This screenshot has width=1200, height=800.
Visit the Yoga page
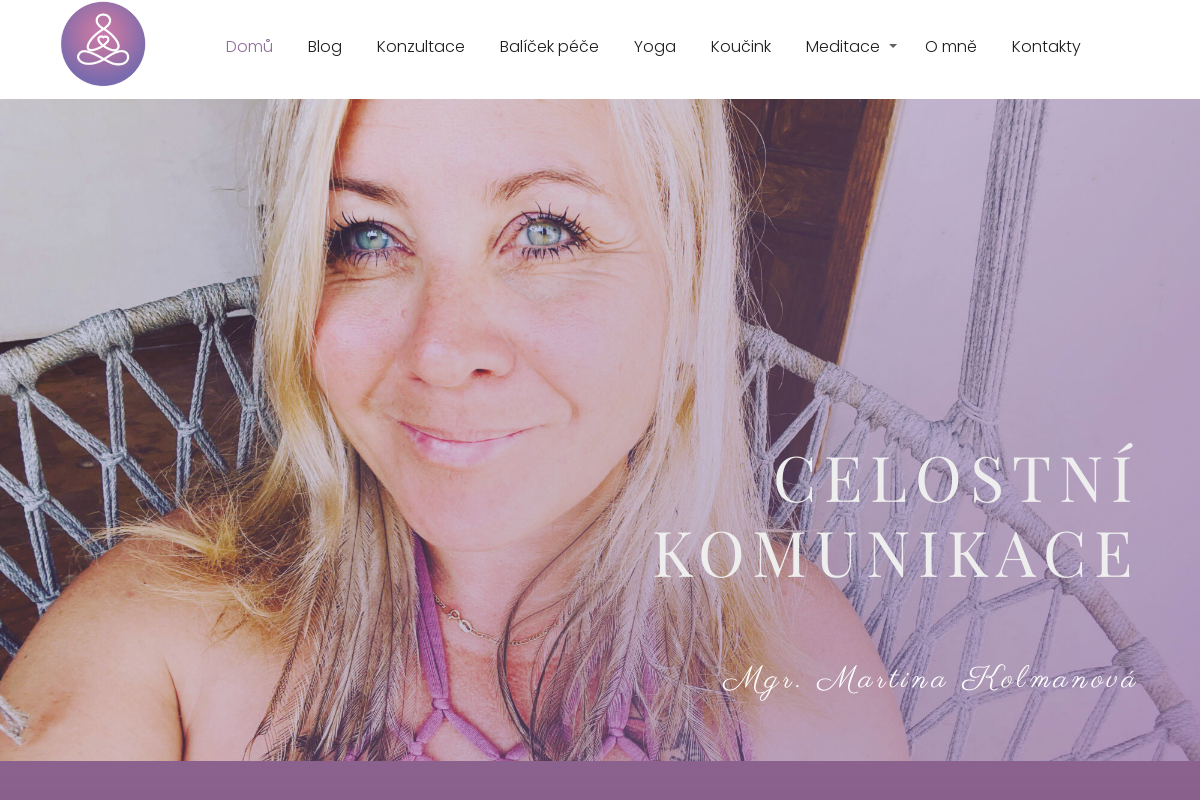[x=655, y=46]
